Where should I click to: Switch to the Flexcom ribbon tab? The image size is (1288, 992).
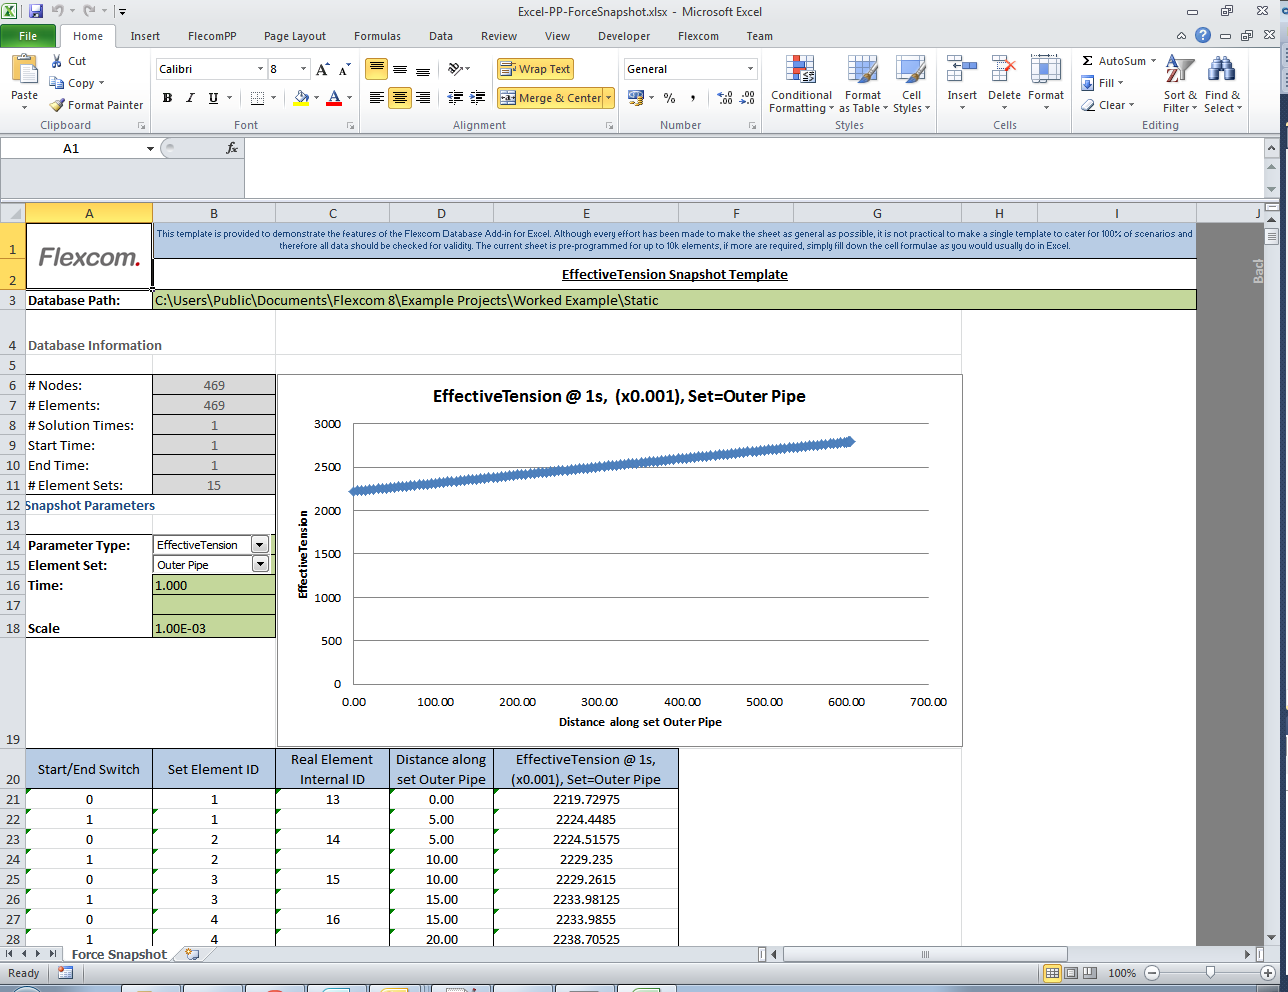(698, 36)
